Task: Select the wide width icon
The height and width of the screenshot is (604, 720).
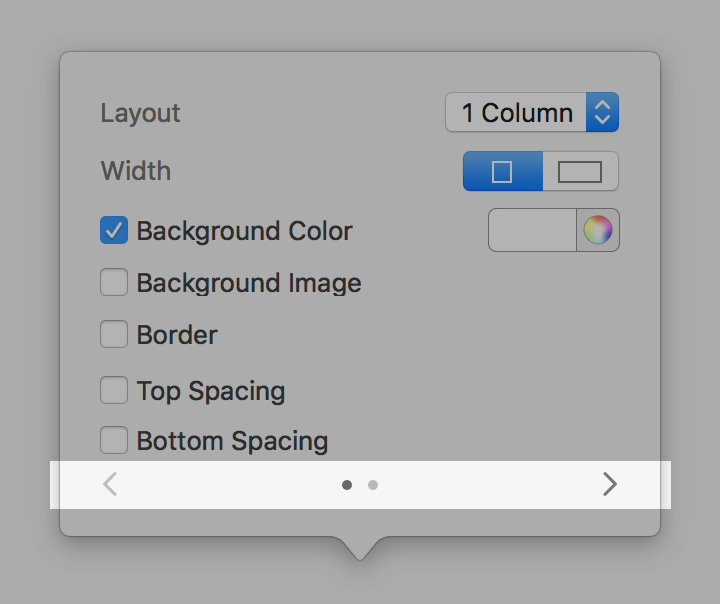Action: point(580,171)
